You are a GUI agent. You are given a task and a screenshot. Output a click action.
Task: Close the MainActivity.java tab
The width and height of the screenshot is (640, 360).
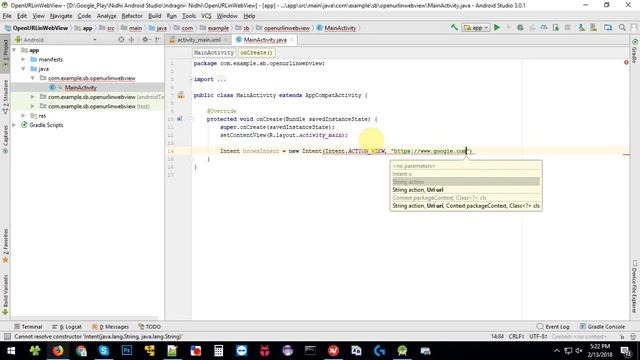[291, 40]
